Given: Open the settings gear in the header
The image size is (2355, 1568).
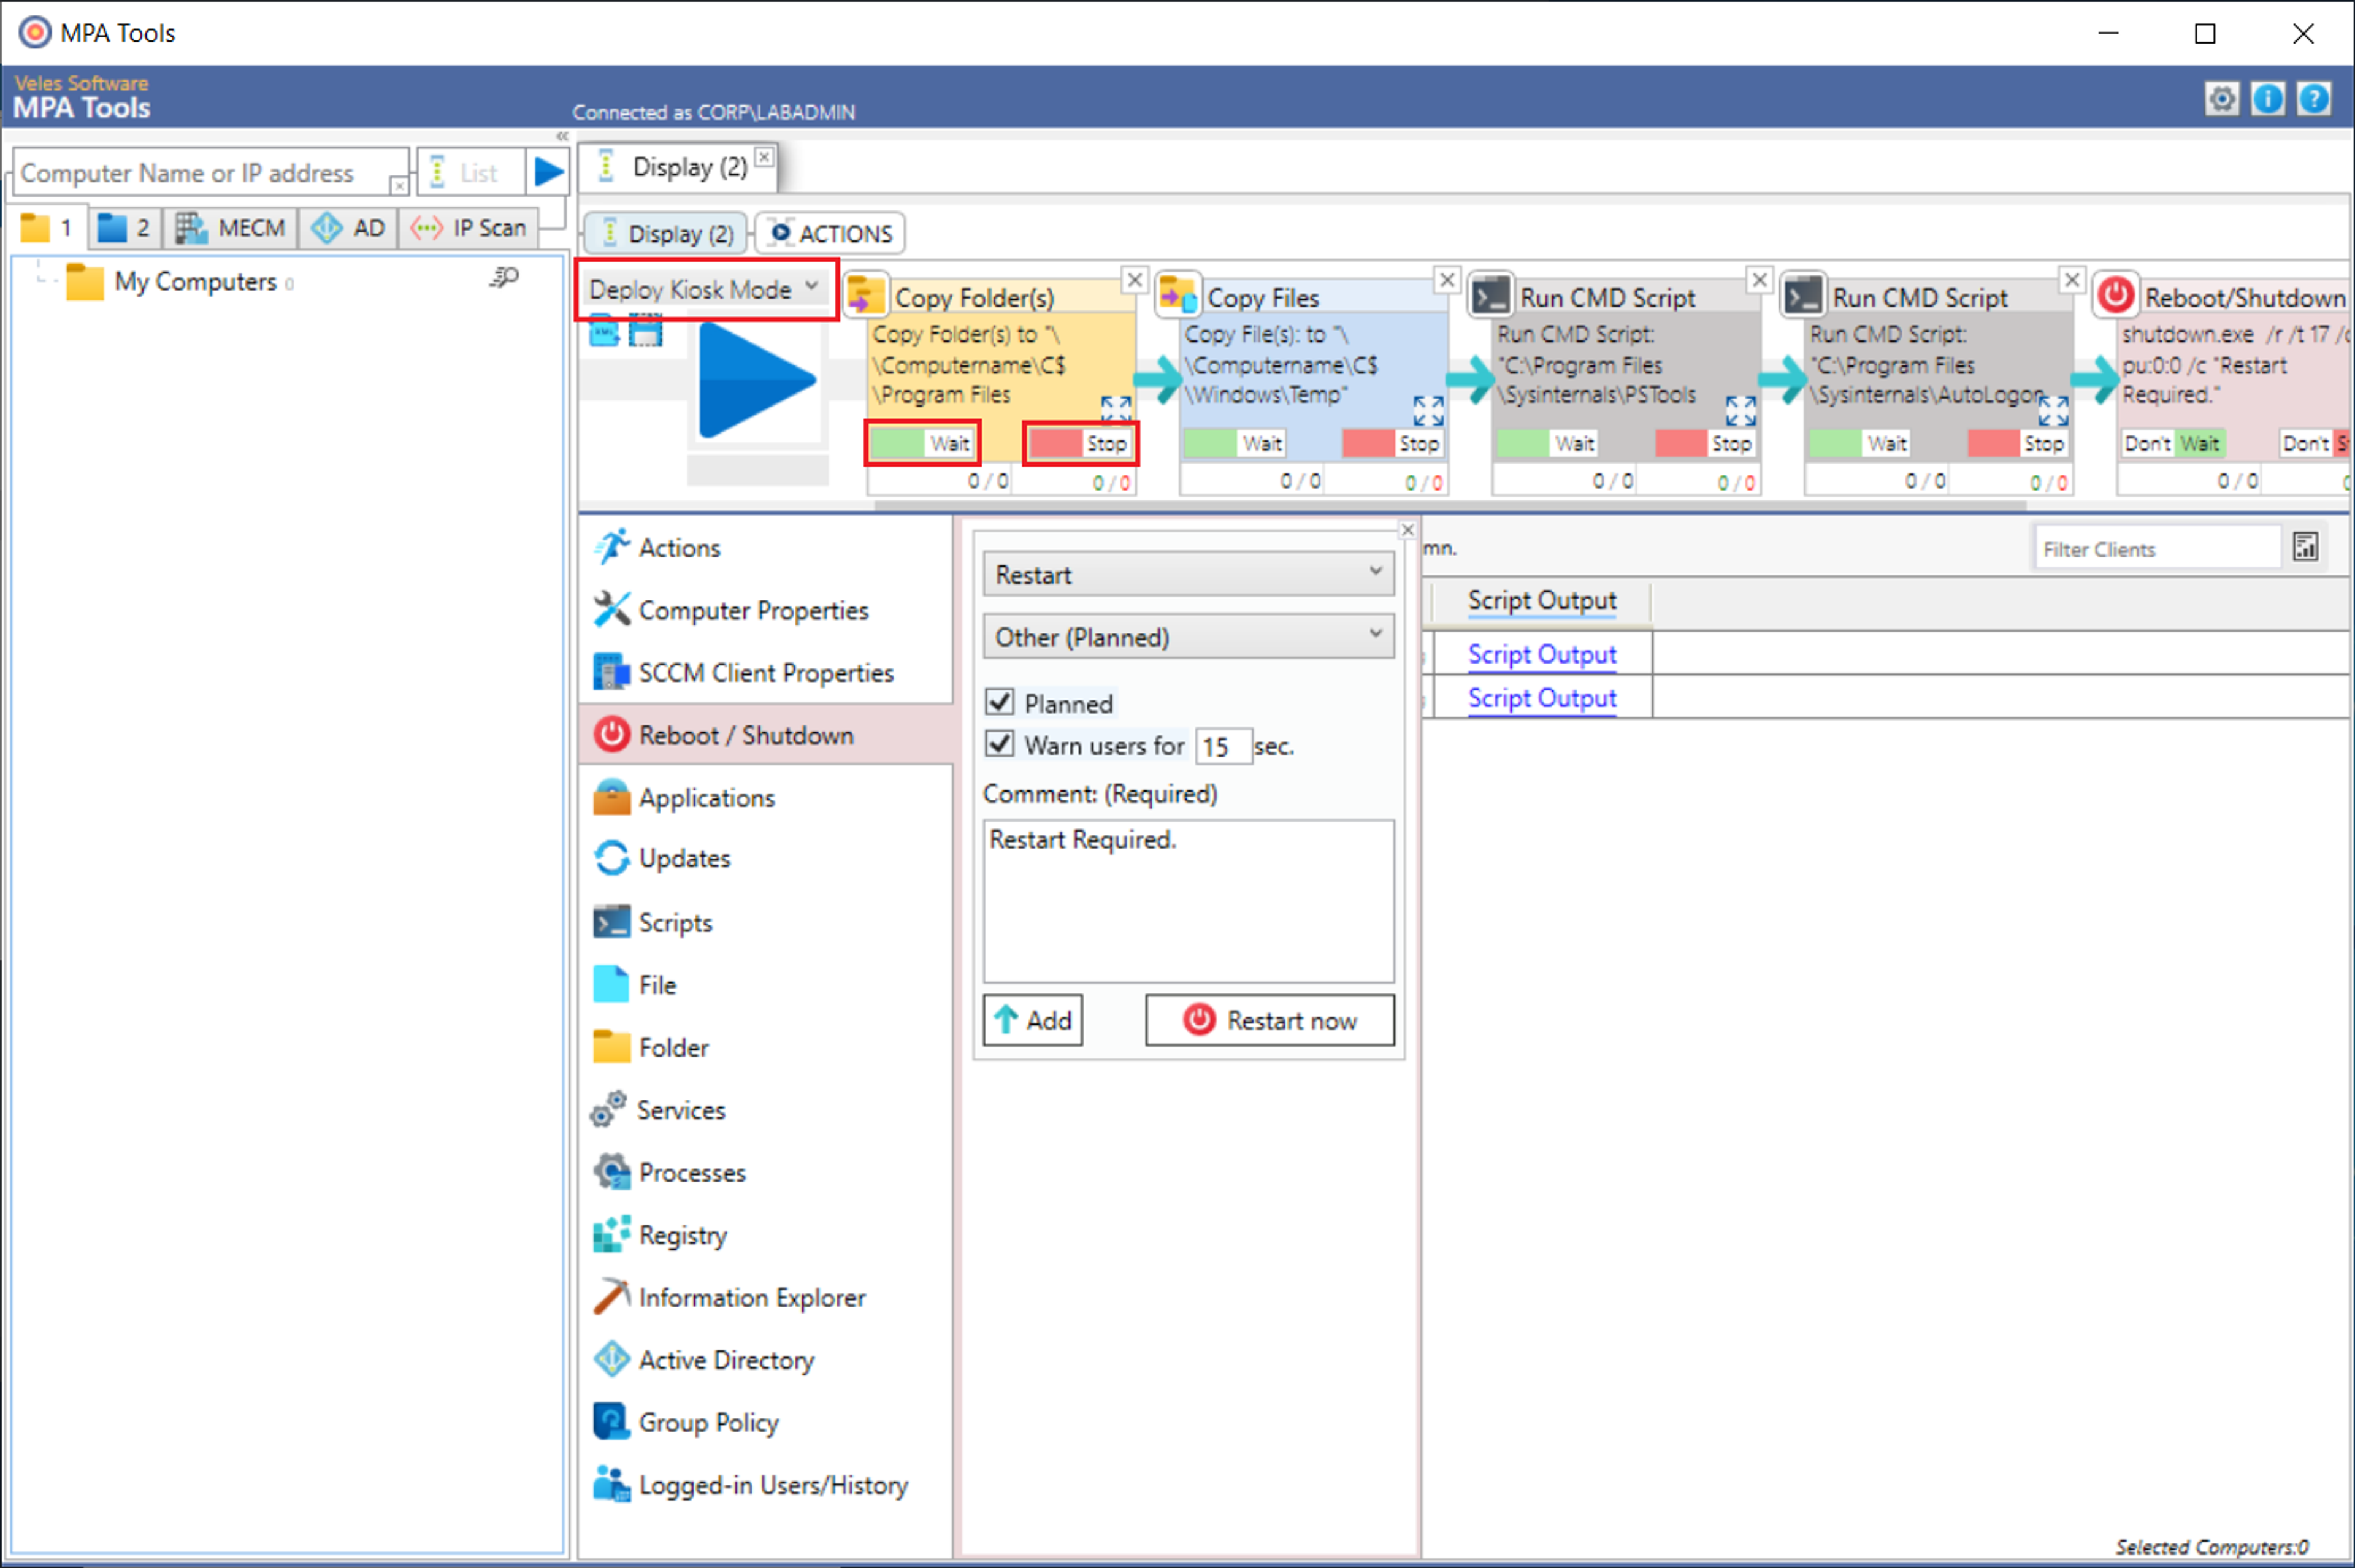Looking at the screenshot, I should (2221, 99).
